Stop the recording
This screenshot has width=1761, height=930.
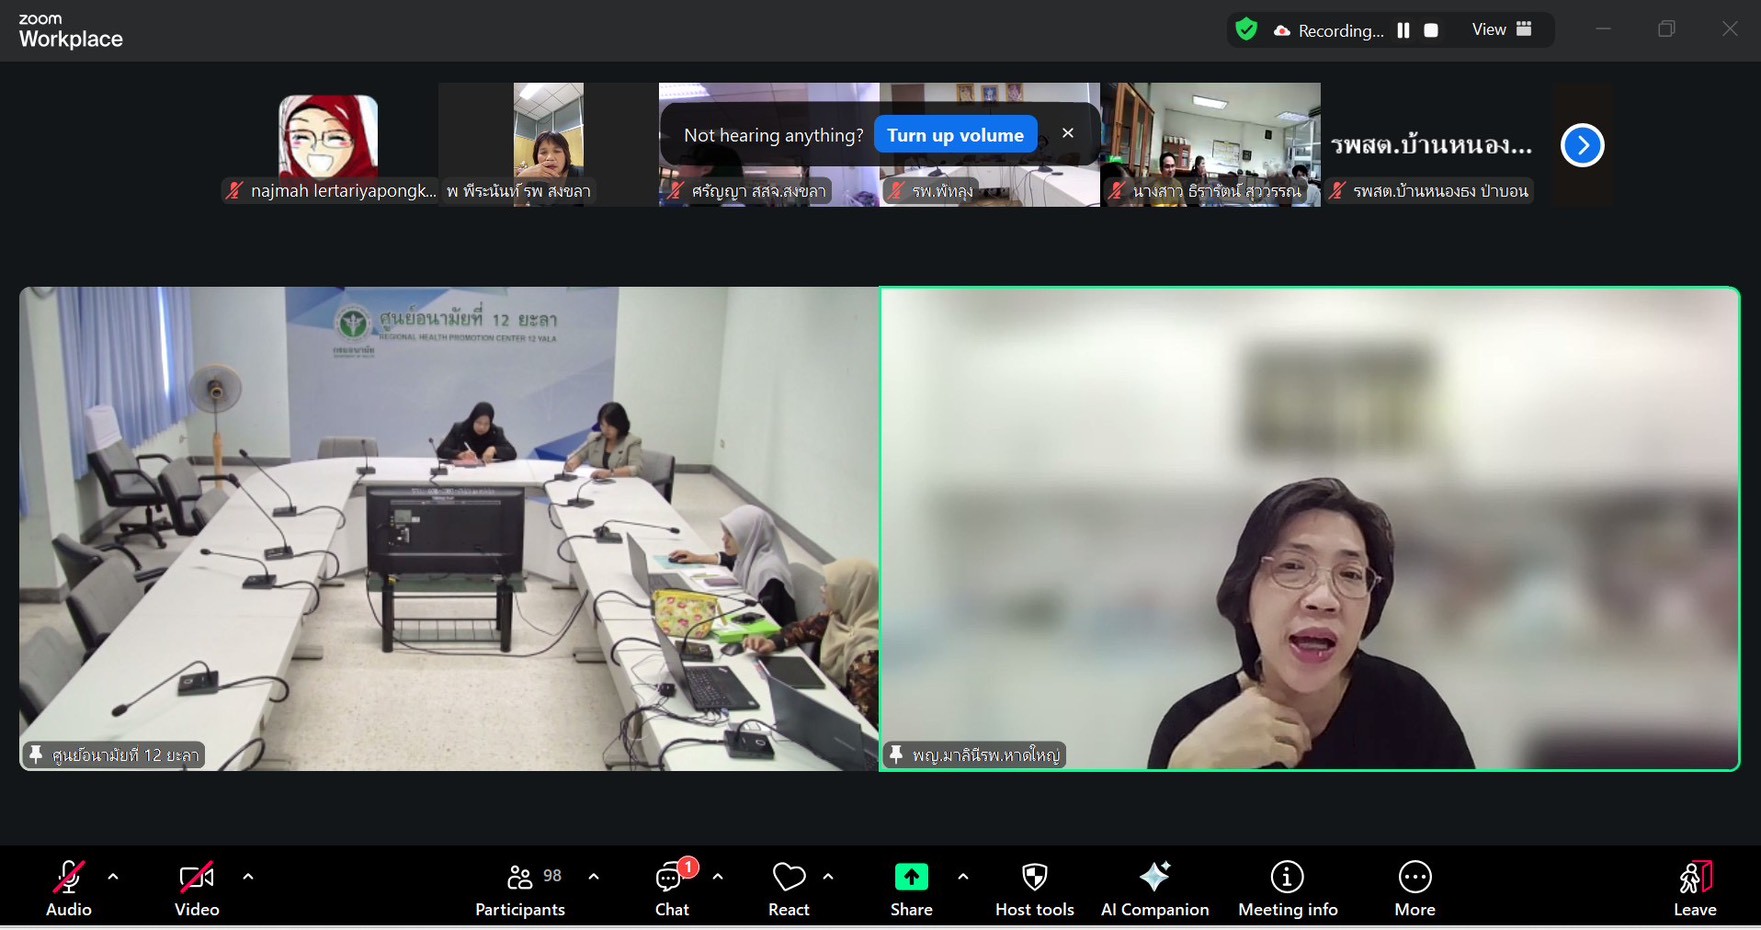pos(1431,30)
